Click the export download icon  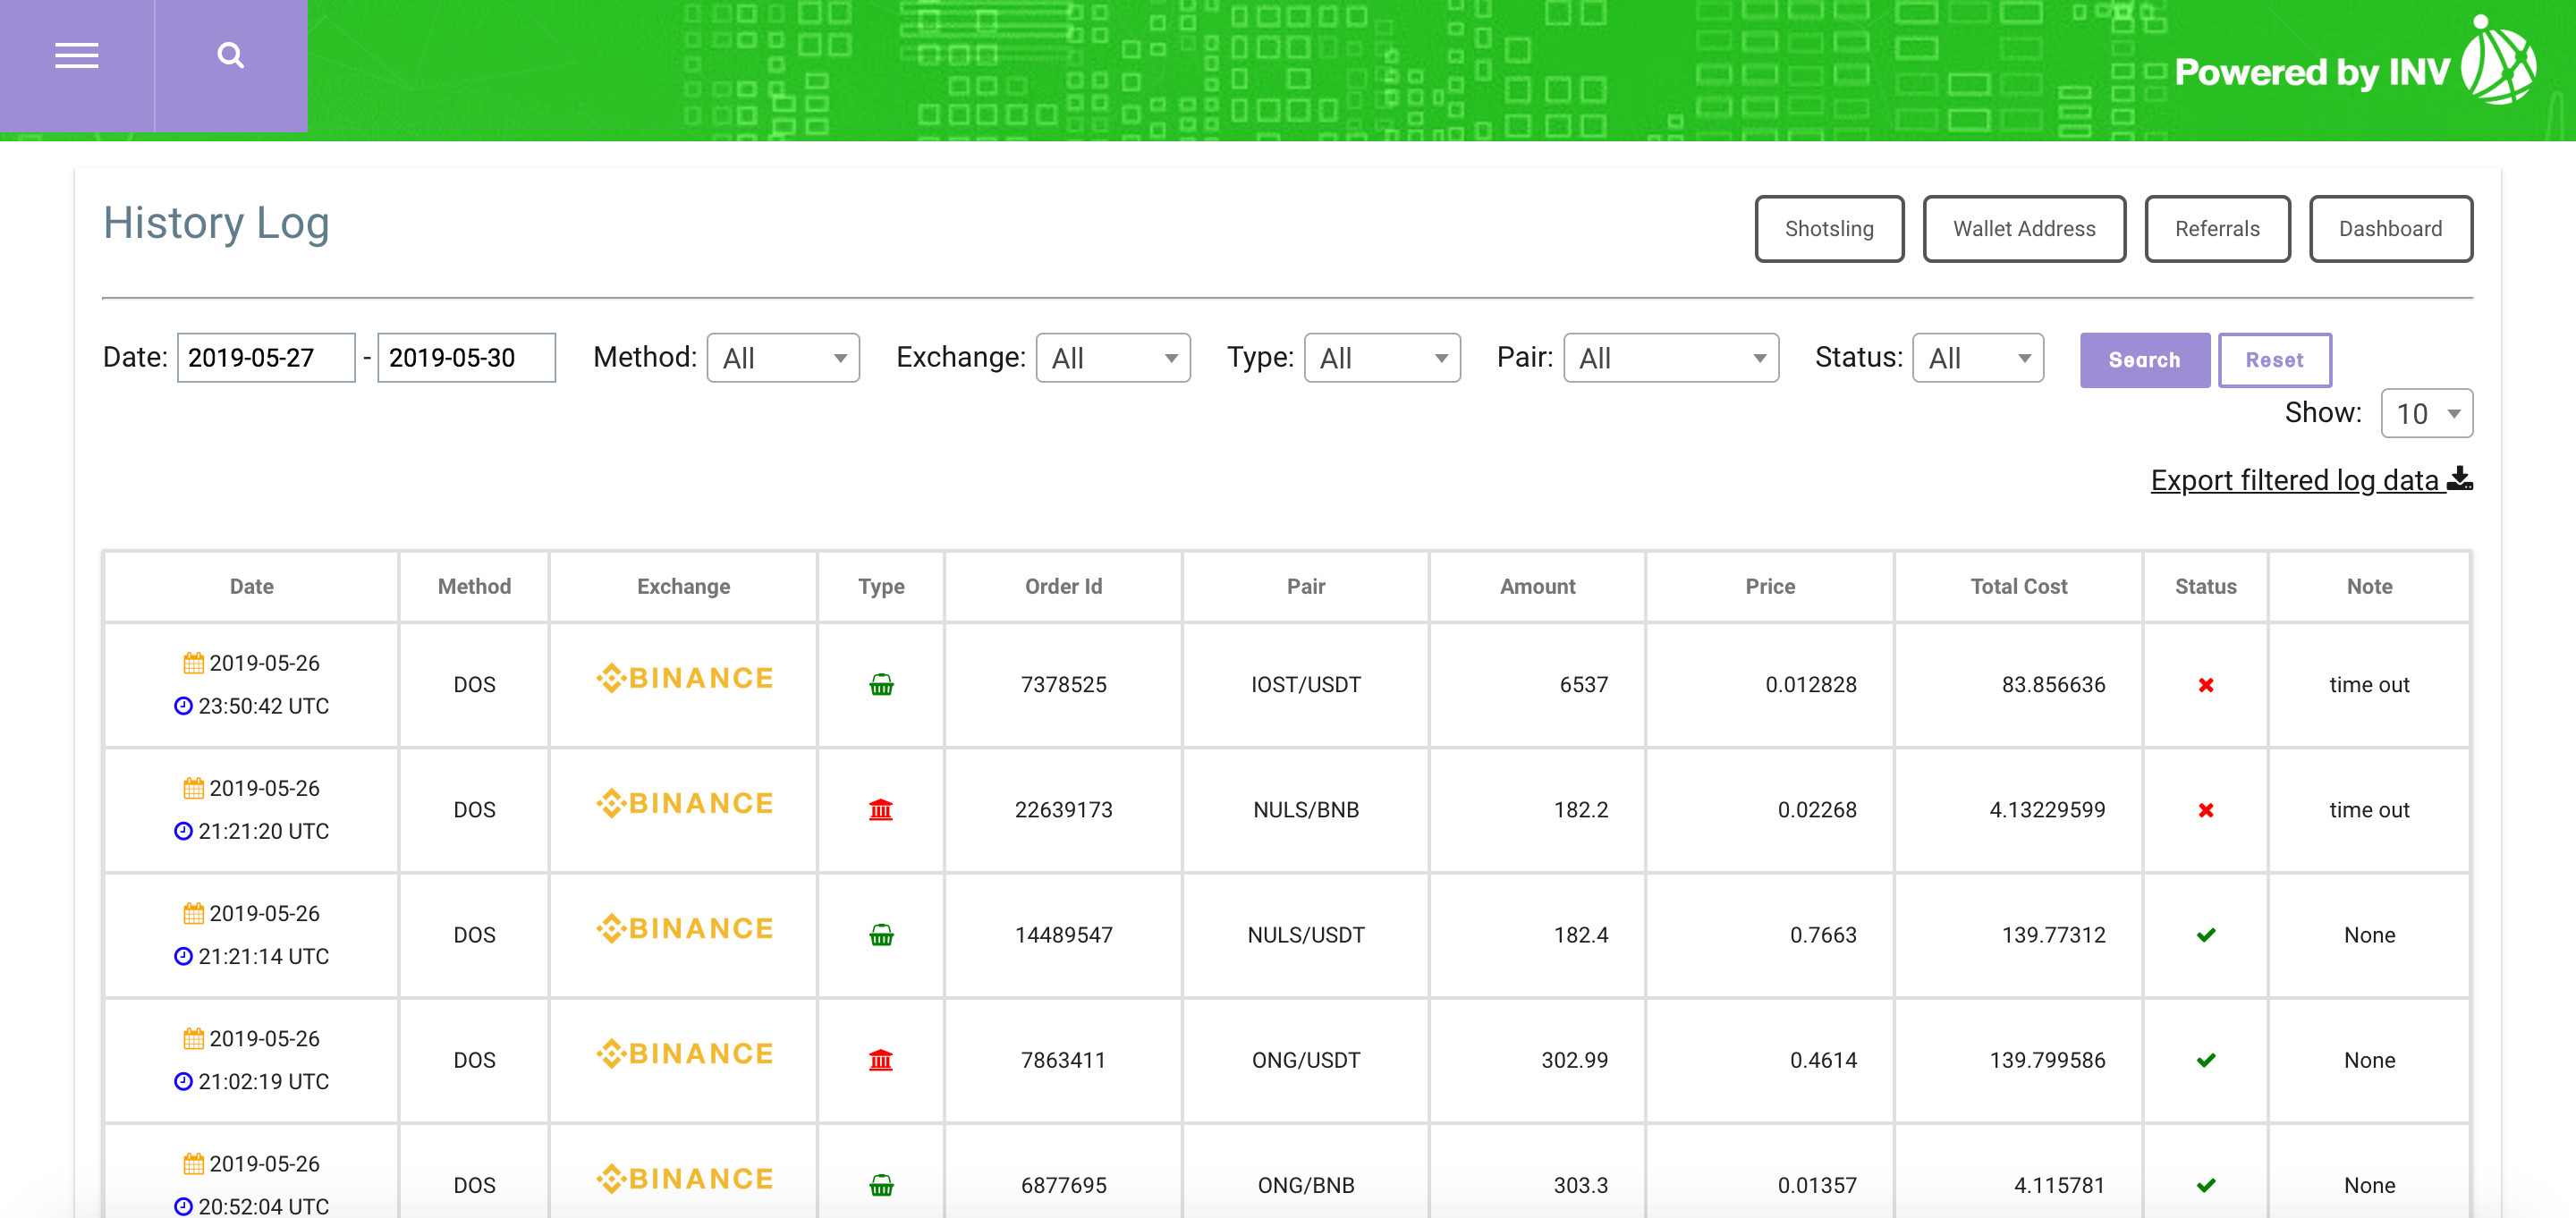[2460, 479]
